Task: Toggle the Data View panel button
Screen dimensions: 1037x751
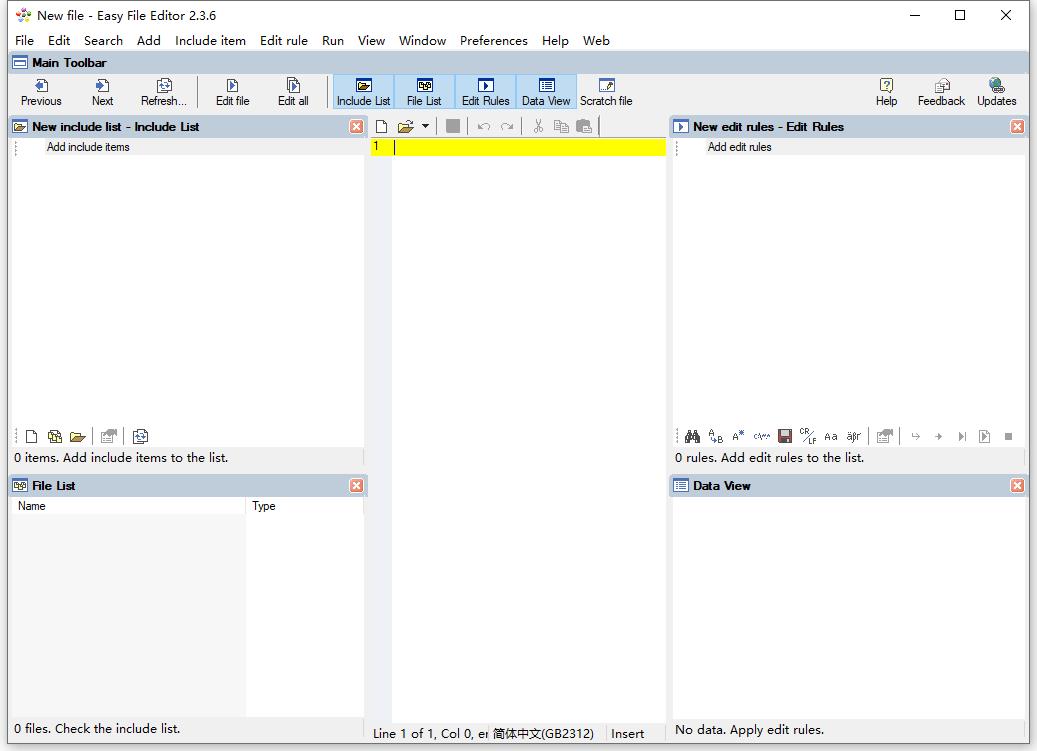Action: (546, 93)
